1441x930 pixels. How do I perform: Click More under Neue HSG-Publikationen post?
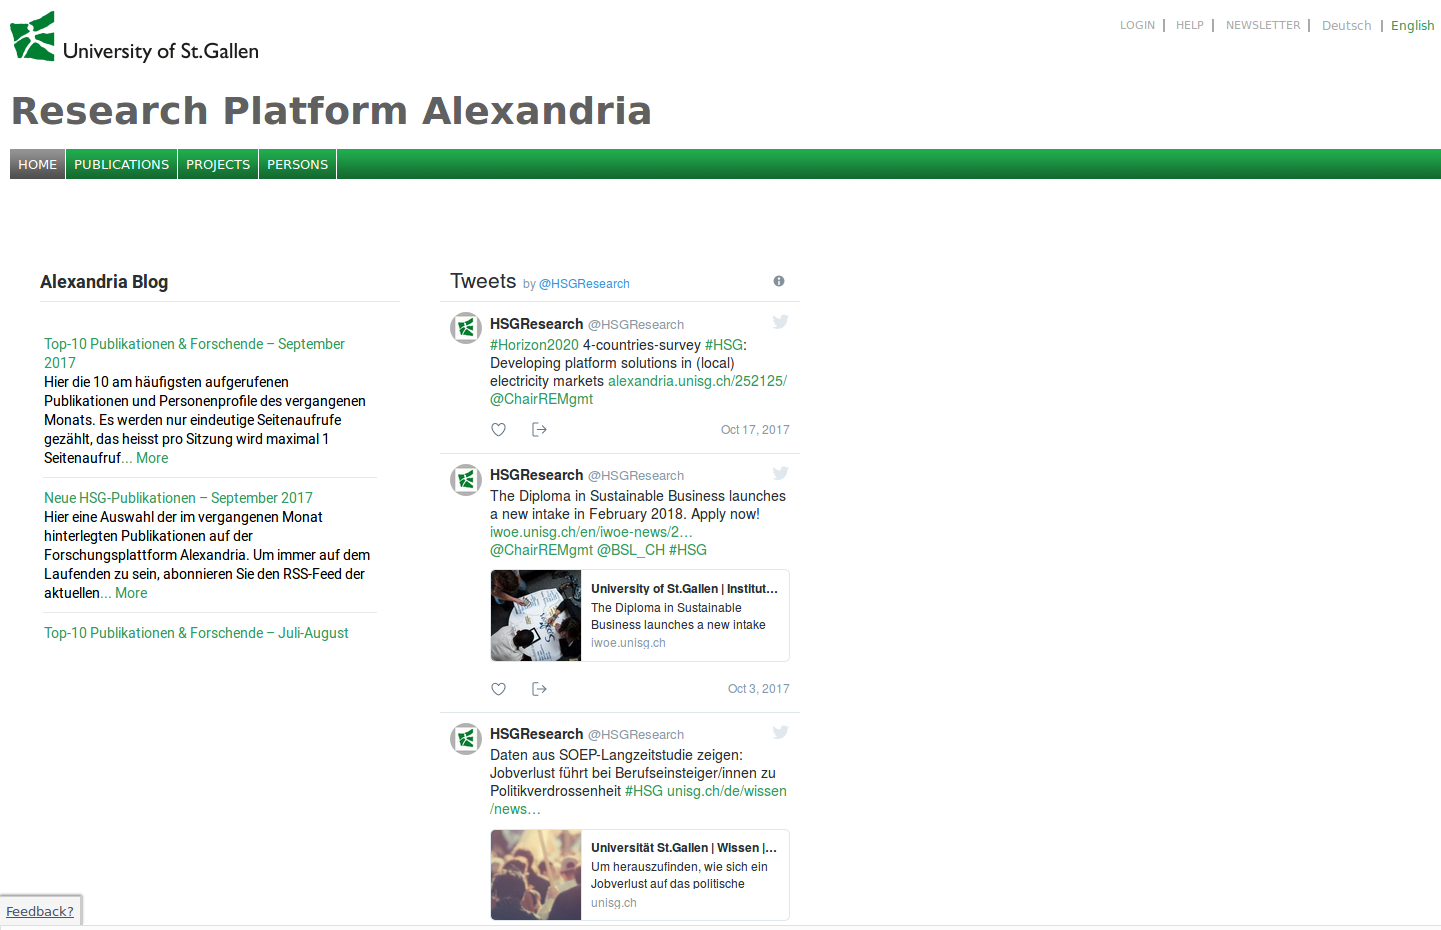[131, 593]
